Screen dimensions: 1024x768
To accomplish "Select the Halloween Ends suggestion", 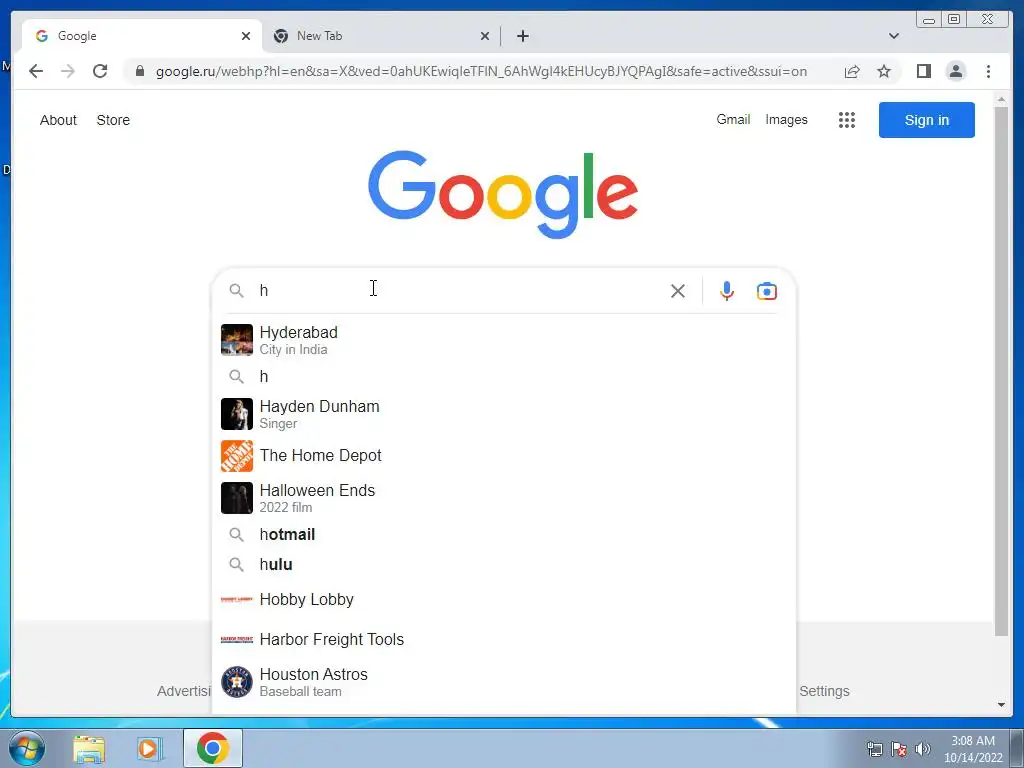I will click(504, 498).
